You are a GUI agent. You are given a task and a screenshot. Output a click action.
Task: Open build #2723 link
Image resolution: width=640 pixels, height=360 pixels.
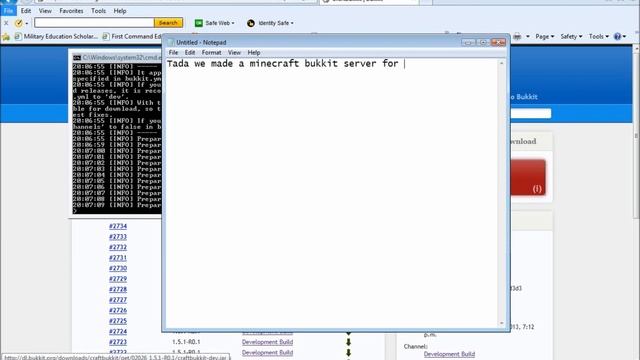[118, 342]
